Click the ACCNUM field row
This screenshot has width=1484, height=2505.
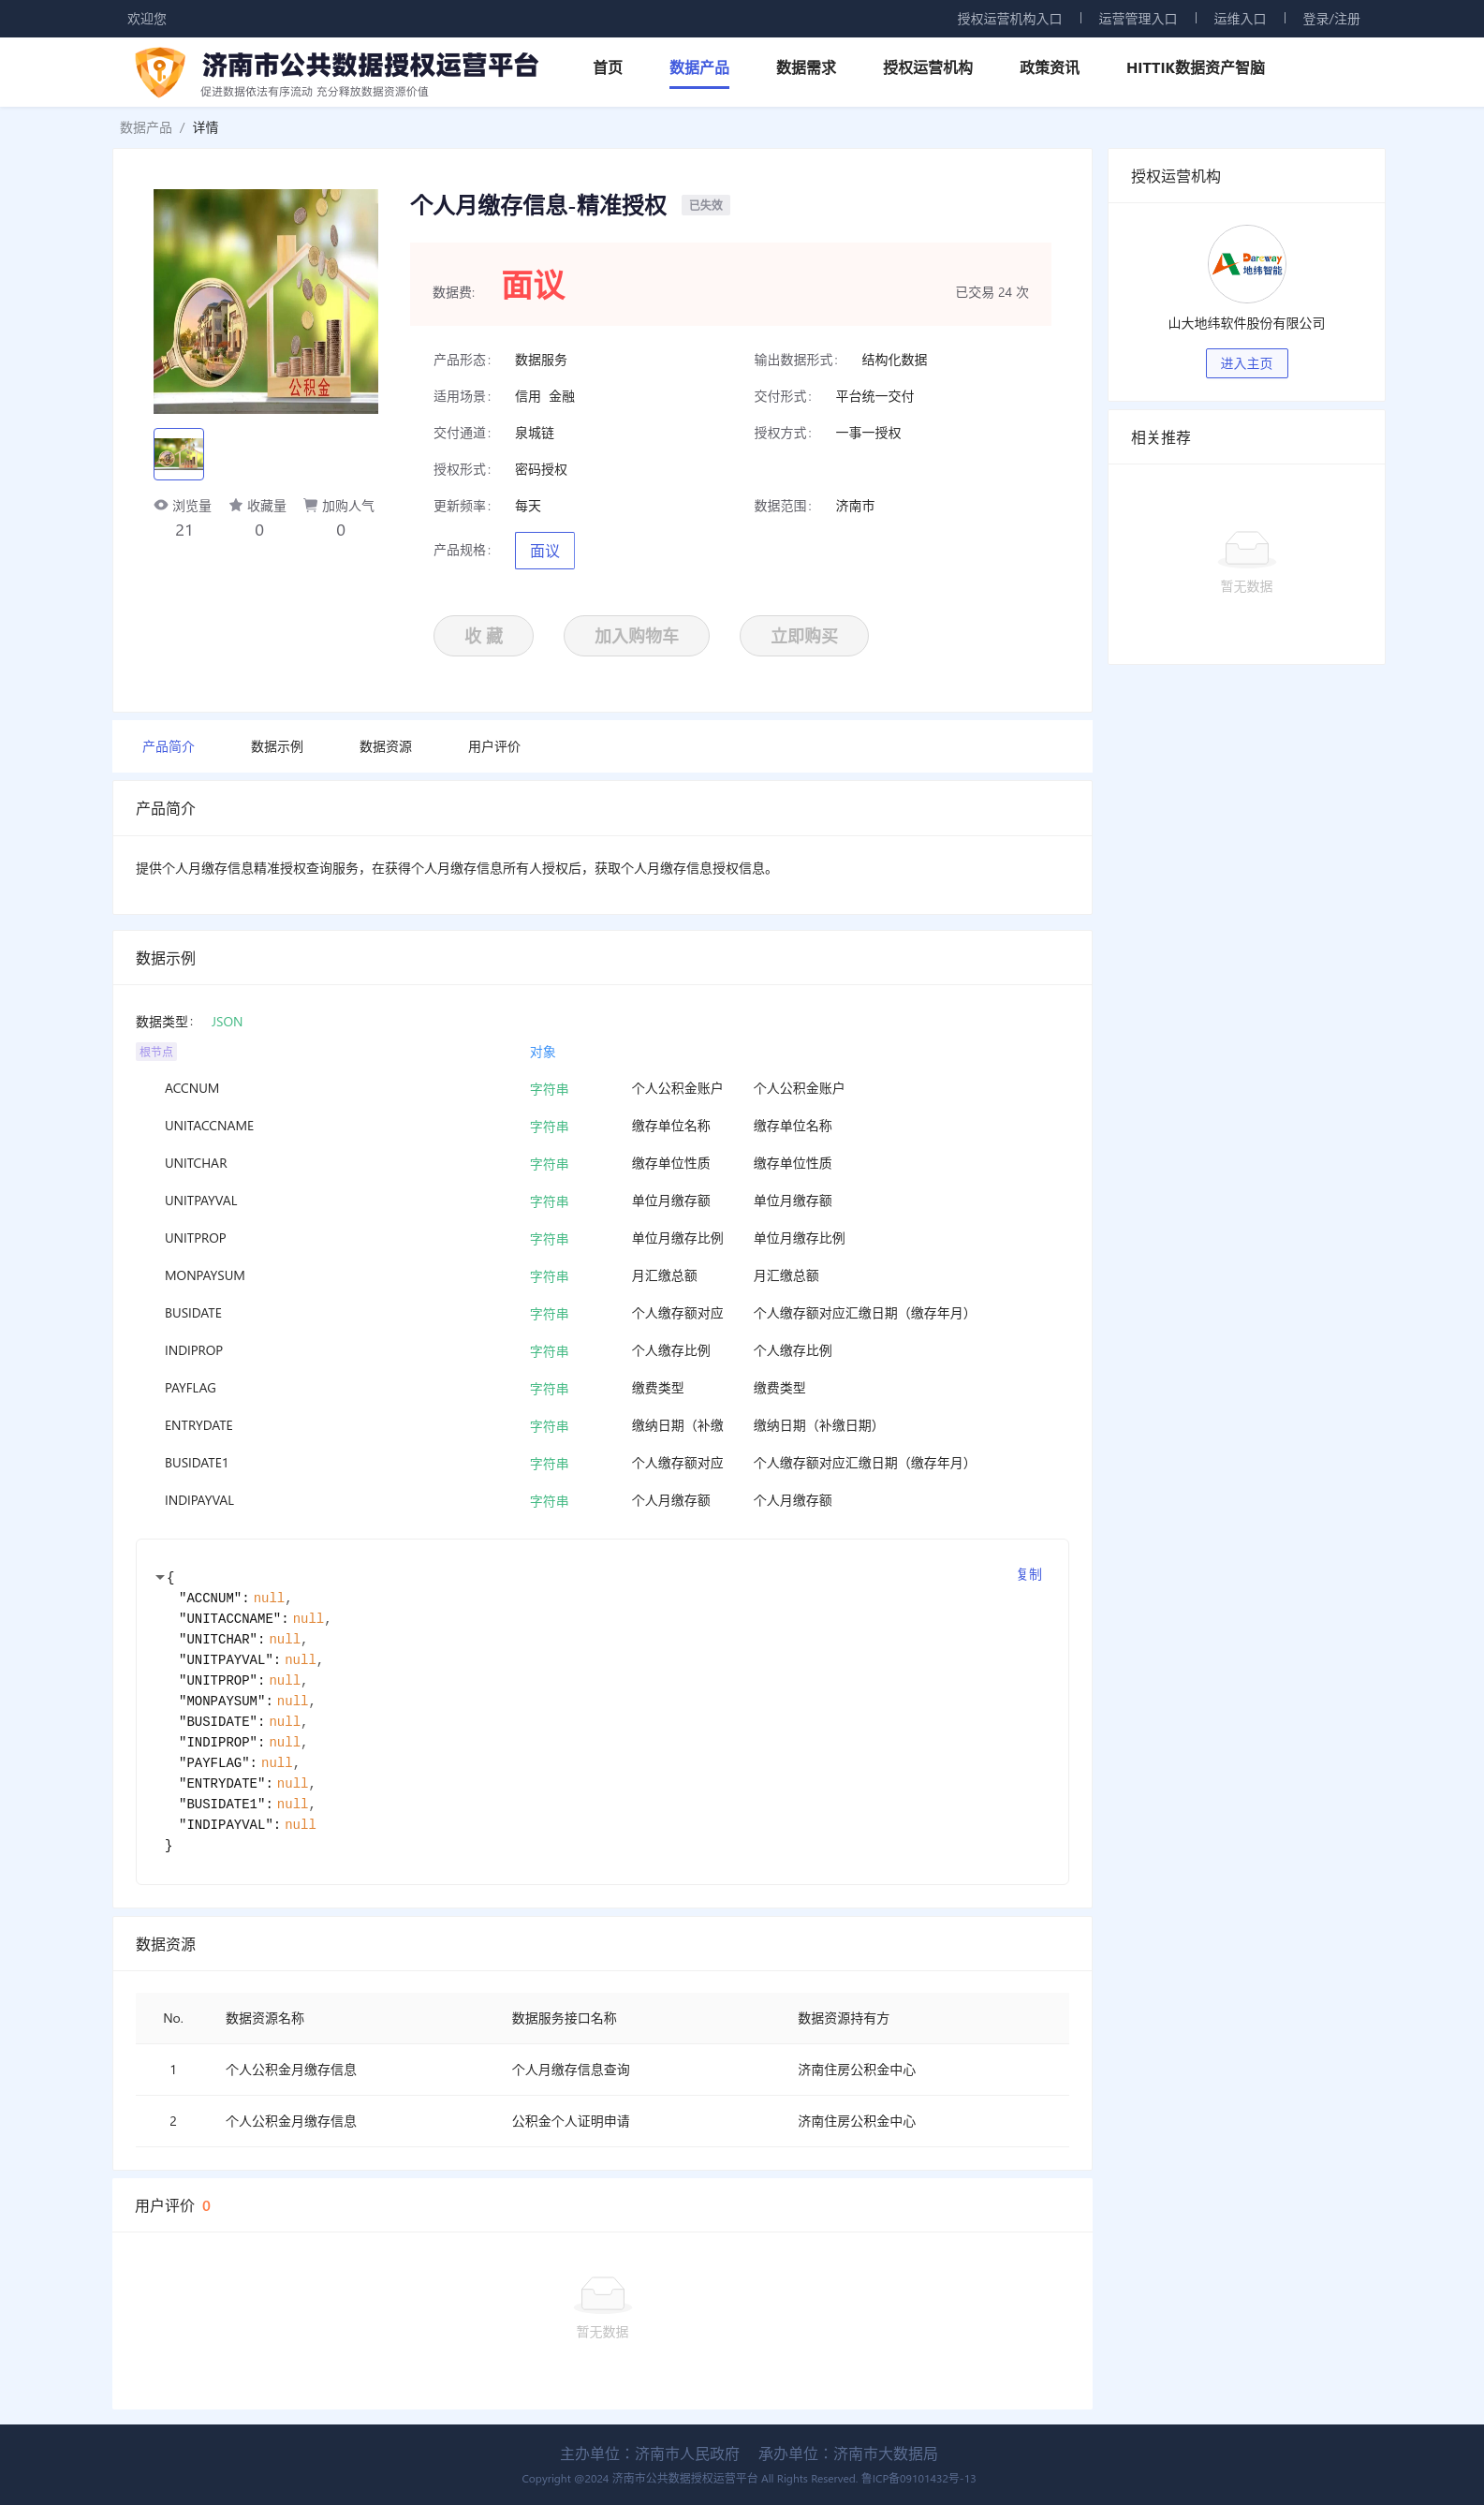click(602, 1088)
